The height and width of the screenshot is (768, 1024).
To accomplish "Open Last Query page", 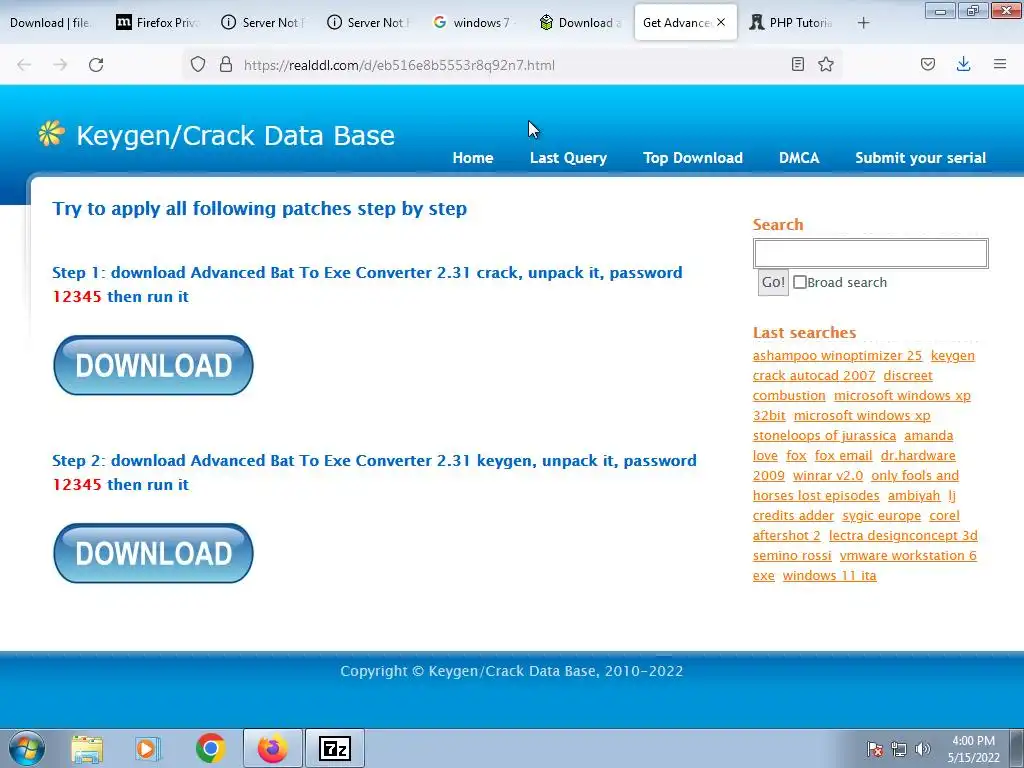I will coord(568,158).
